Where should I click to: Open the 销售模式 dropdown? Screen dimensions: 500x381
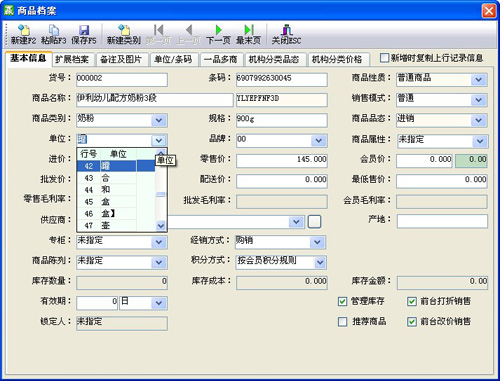click(x=479, y=100)
